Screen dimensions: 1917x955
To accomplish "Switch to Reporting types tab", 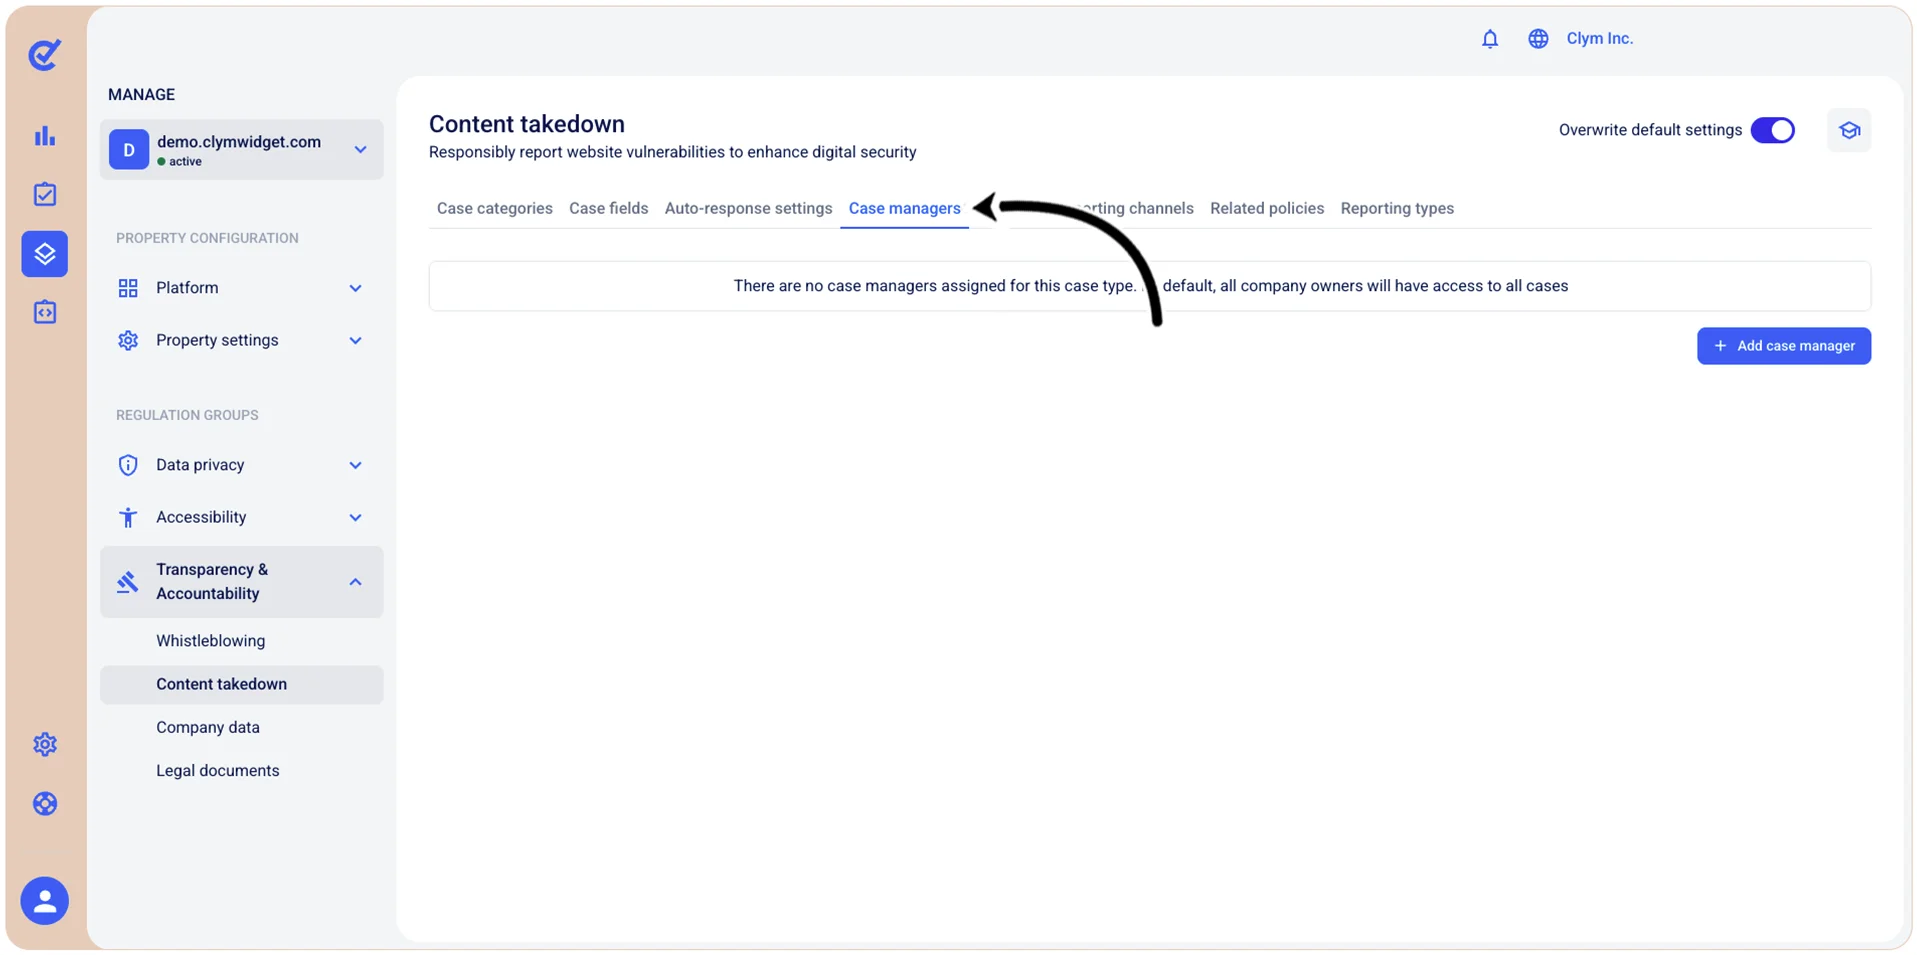I will pyautogui.click(x=1397, y=208).
